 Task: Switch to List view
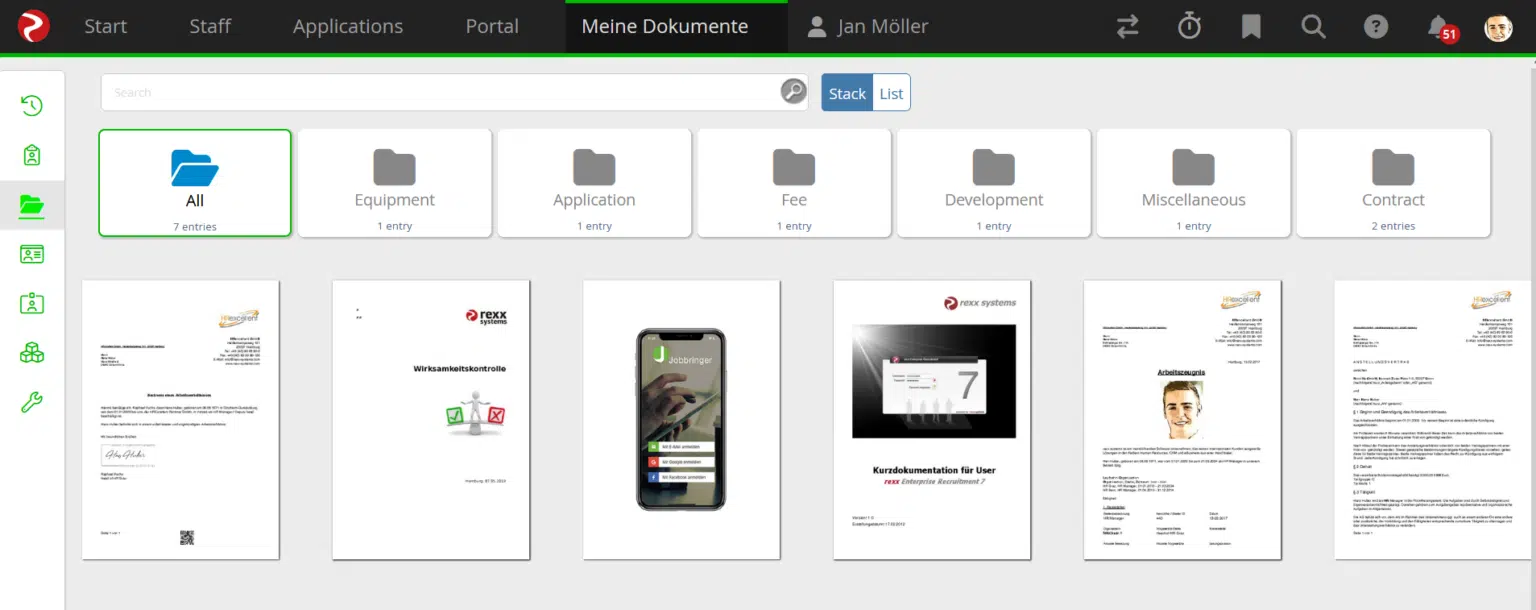pos(891,92)
